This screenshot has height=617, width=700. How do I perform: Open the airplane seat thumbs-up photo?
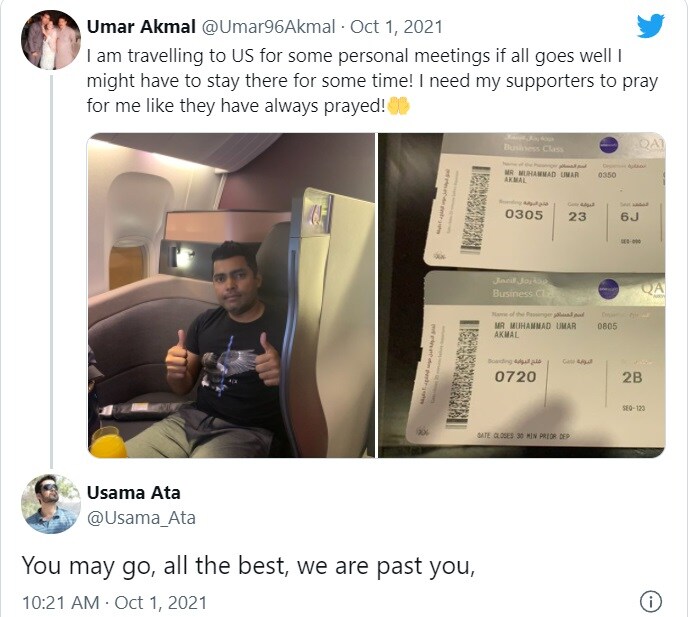pyautogui.click(x=231, y=295)
